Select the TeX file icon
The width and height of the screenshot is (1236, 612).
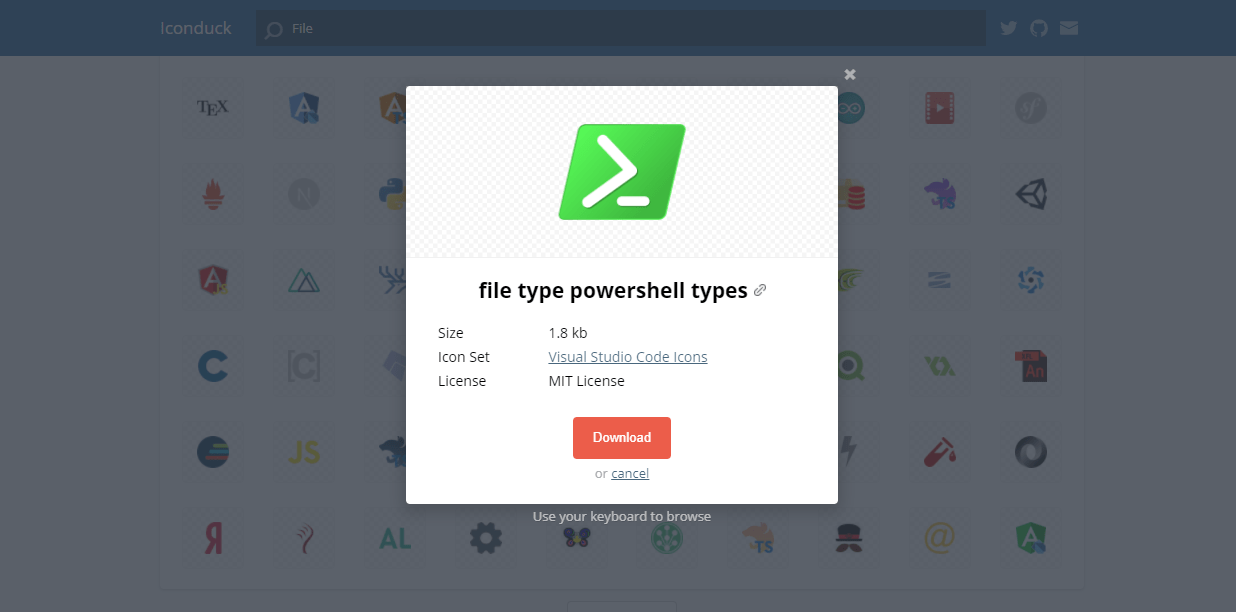point(213,108)
